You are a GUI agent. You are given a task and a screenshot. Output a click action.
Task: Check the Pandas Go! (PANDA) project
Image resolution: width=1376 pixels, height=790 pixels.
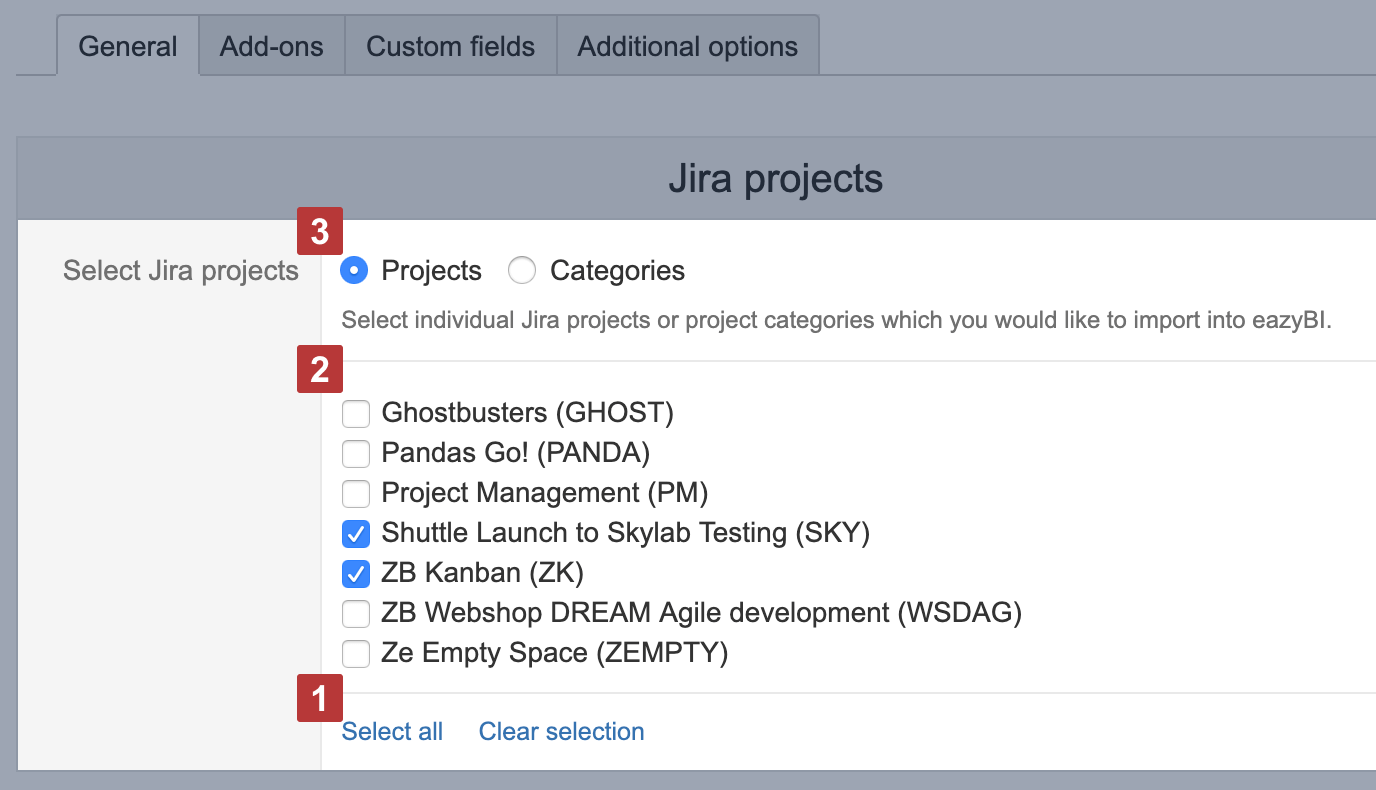356,453
